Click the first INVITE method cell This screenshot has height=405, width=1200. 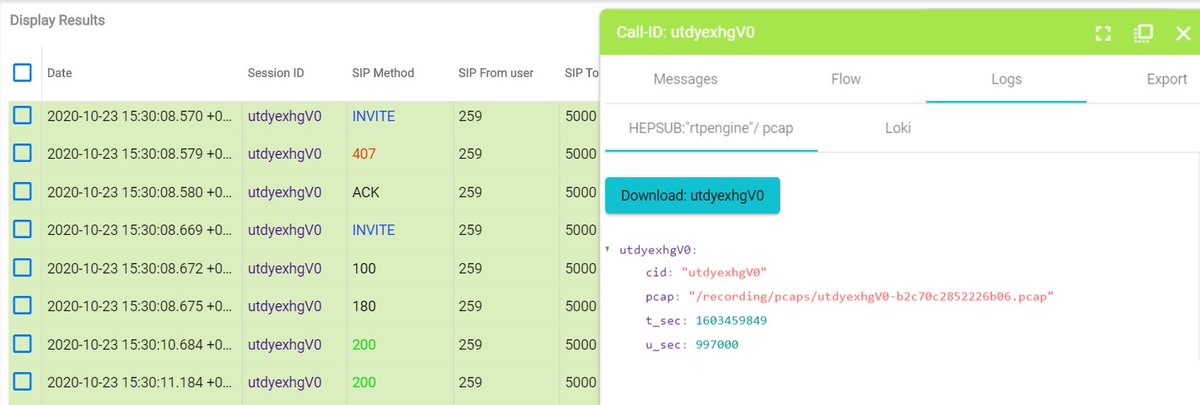tap(374, 116)
